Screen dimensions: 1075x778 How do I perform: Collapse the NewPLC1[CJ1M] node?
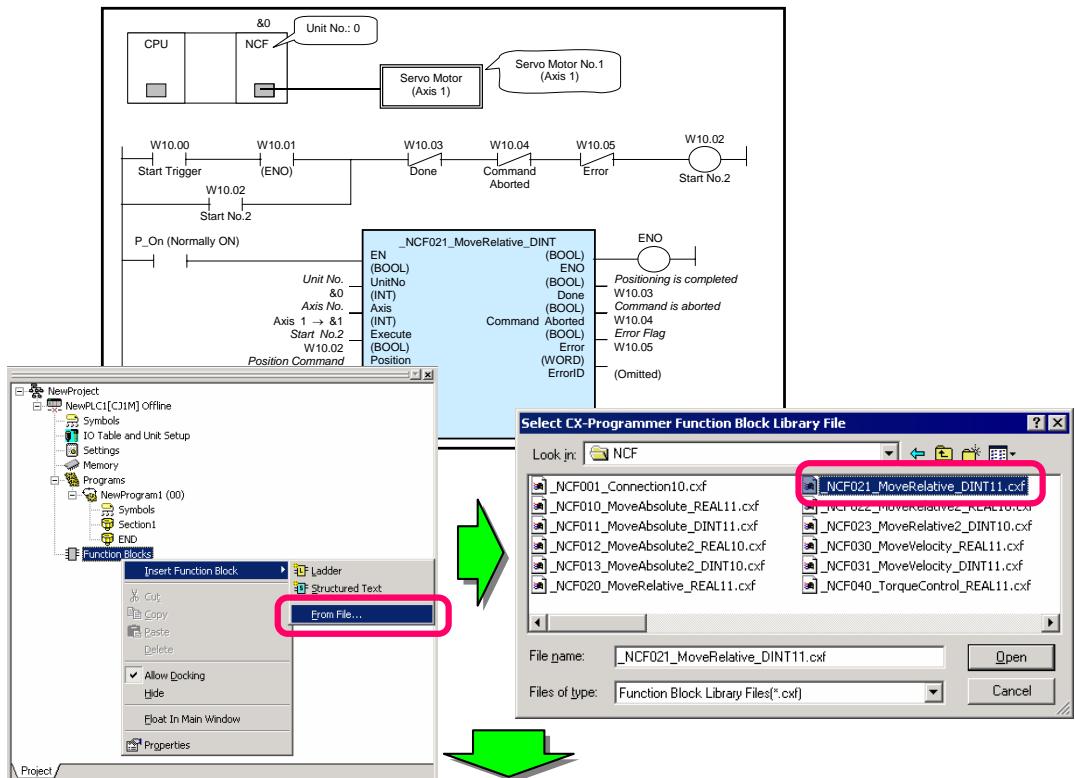coord(37,406)
